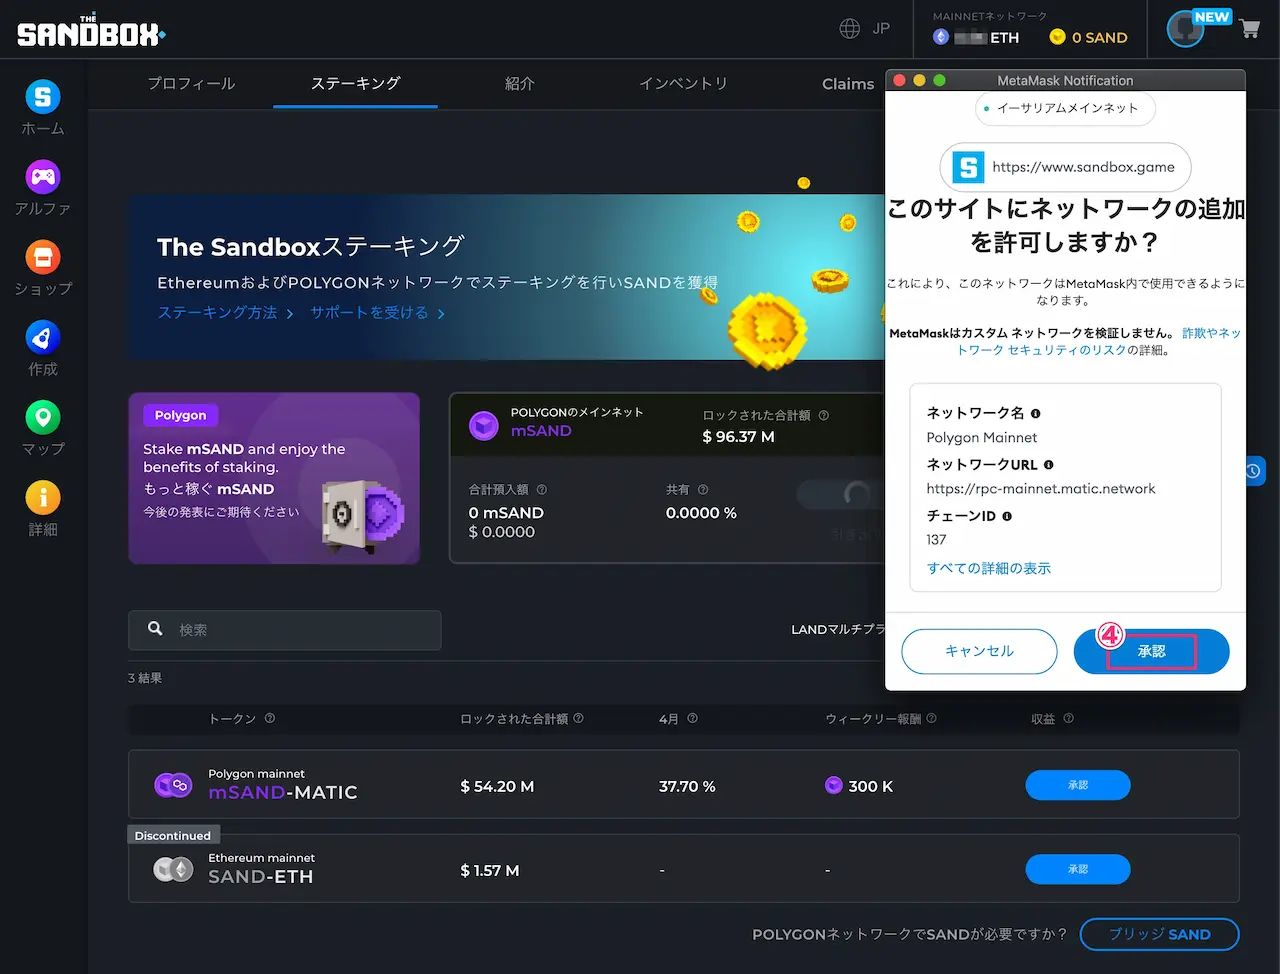1280x974 pixels.
Task: Open the サポートを受ける link
Action: (x=377, y=313)
